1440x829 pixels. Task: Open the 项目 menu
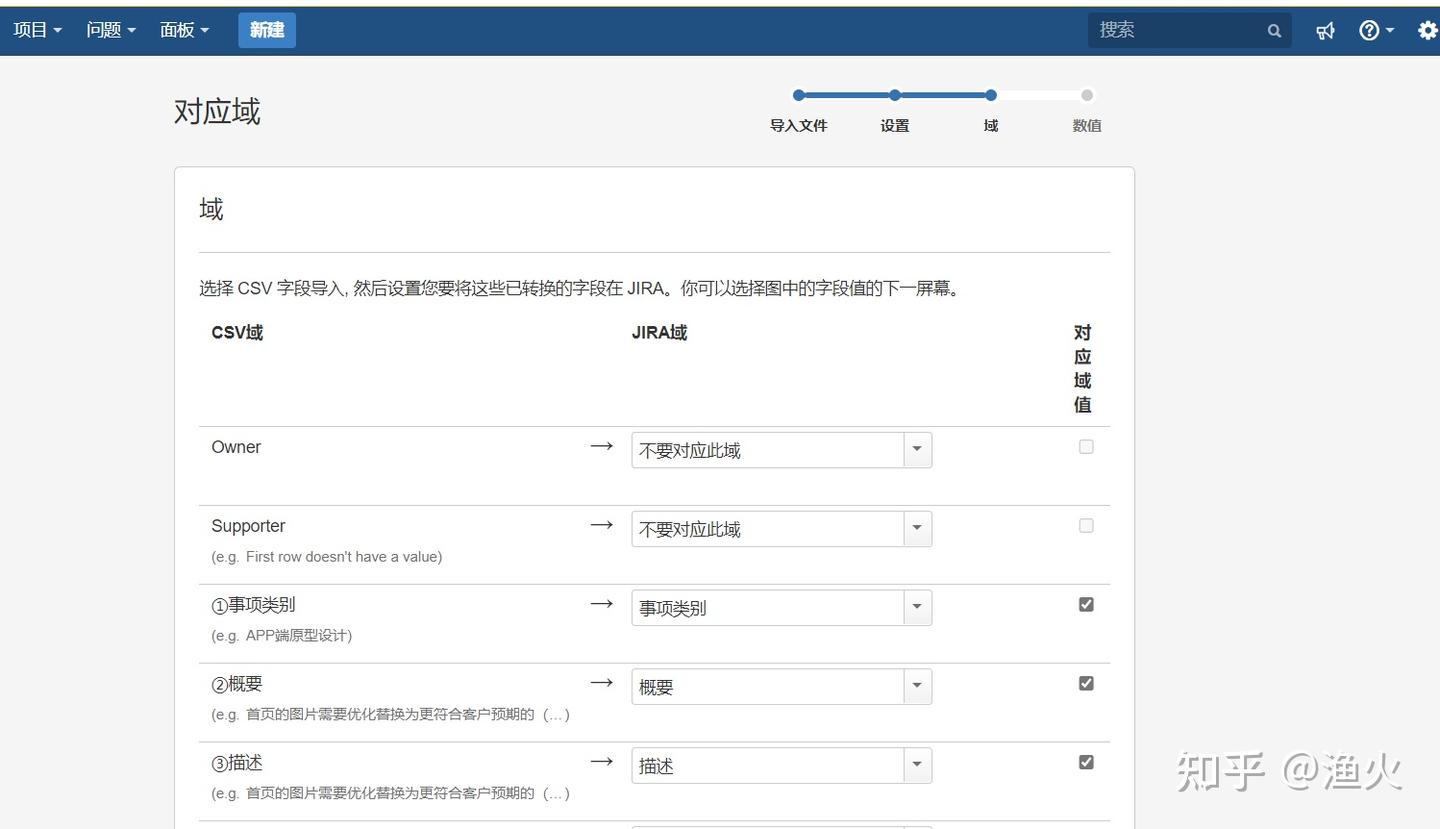click(x=37, y=30)
